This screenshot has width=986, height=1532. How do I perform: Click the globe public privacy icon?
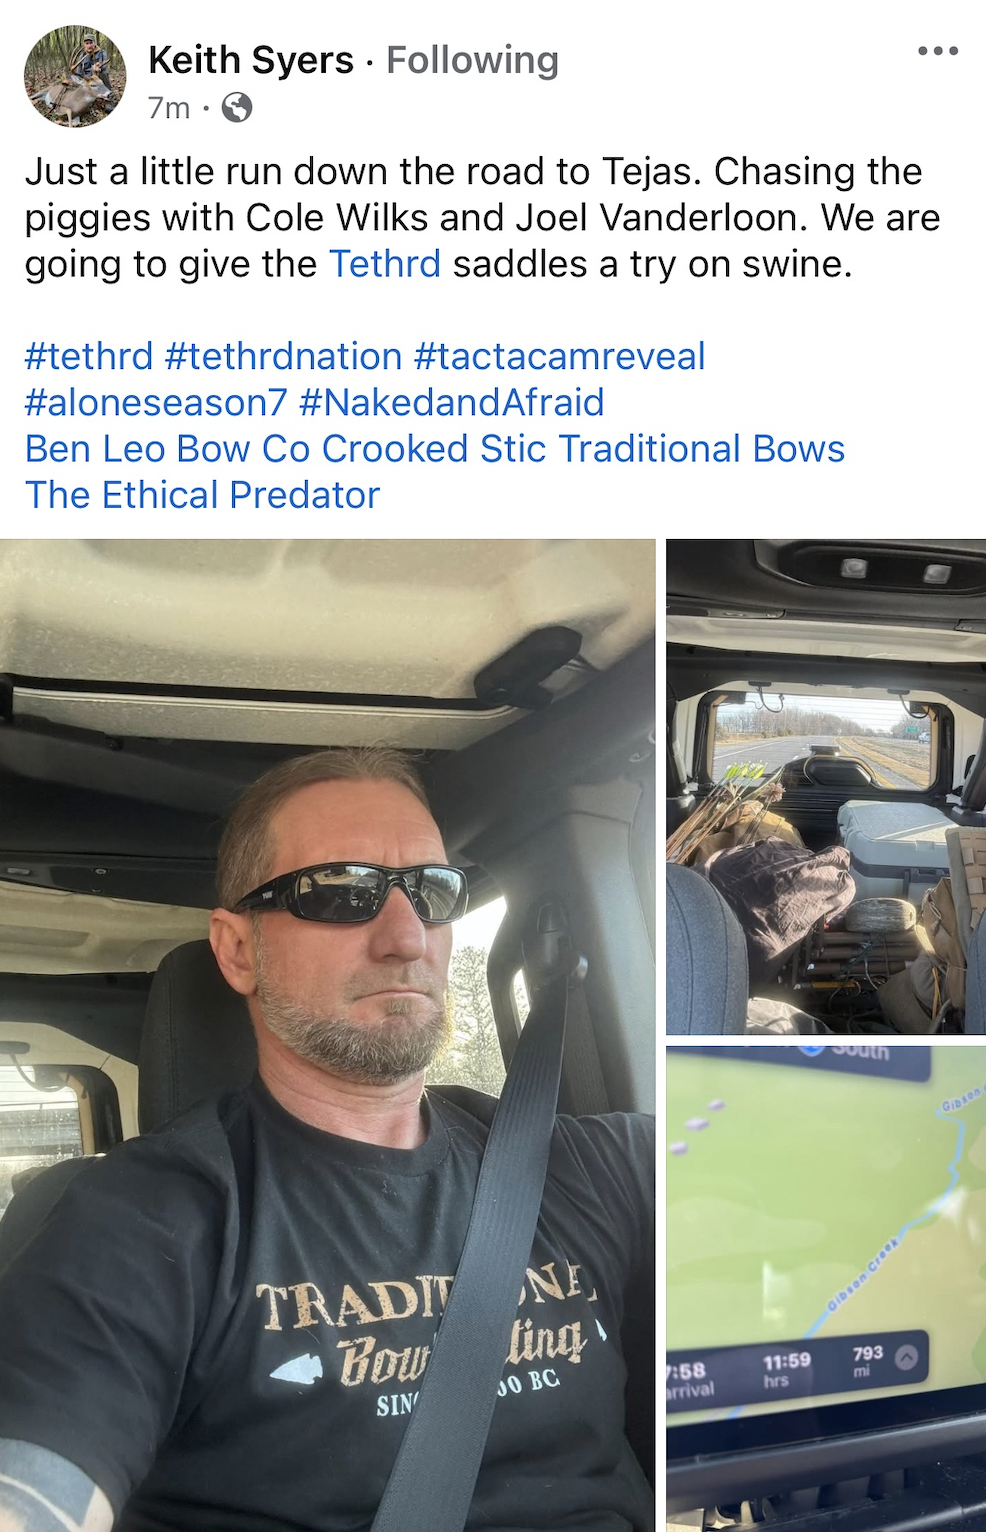click(x=237, y=107)
